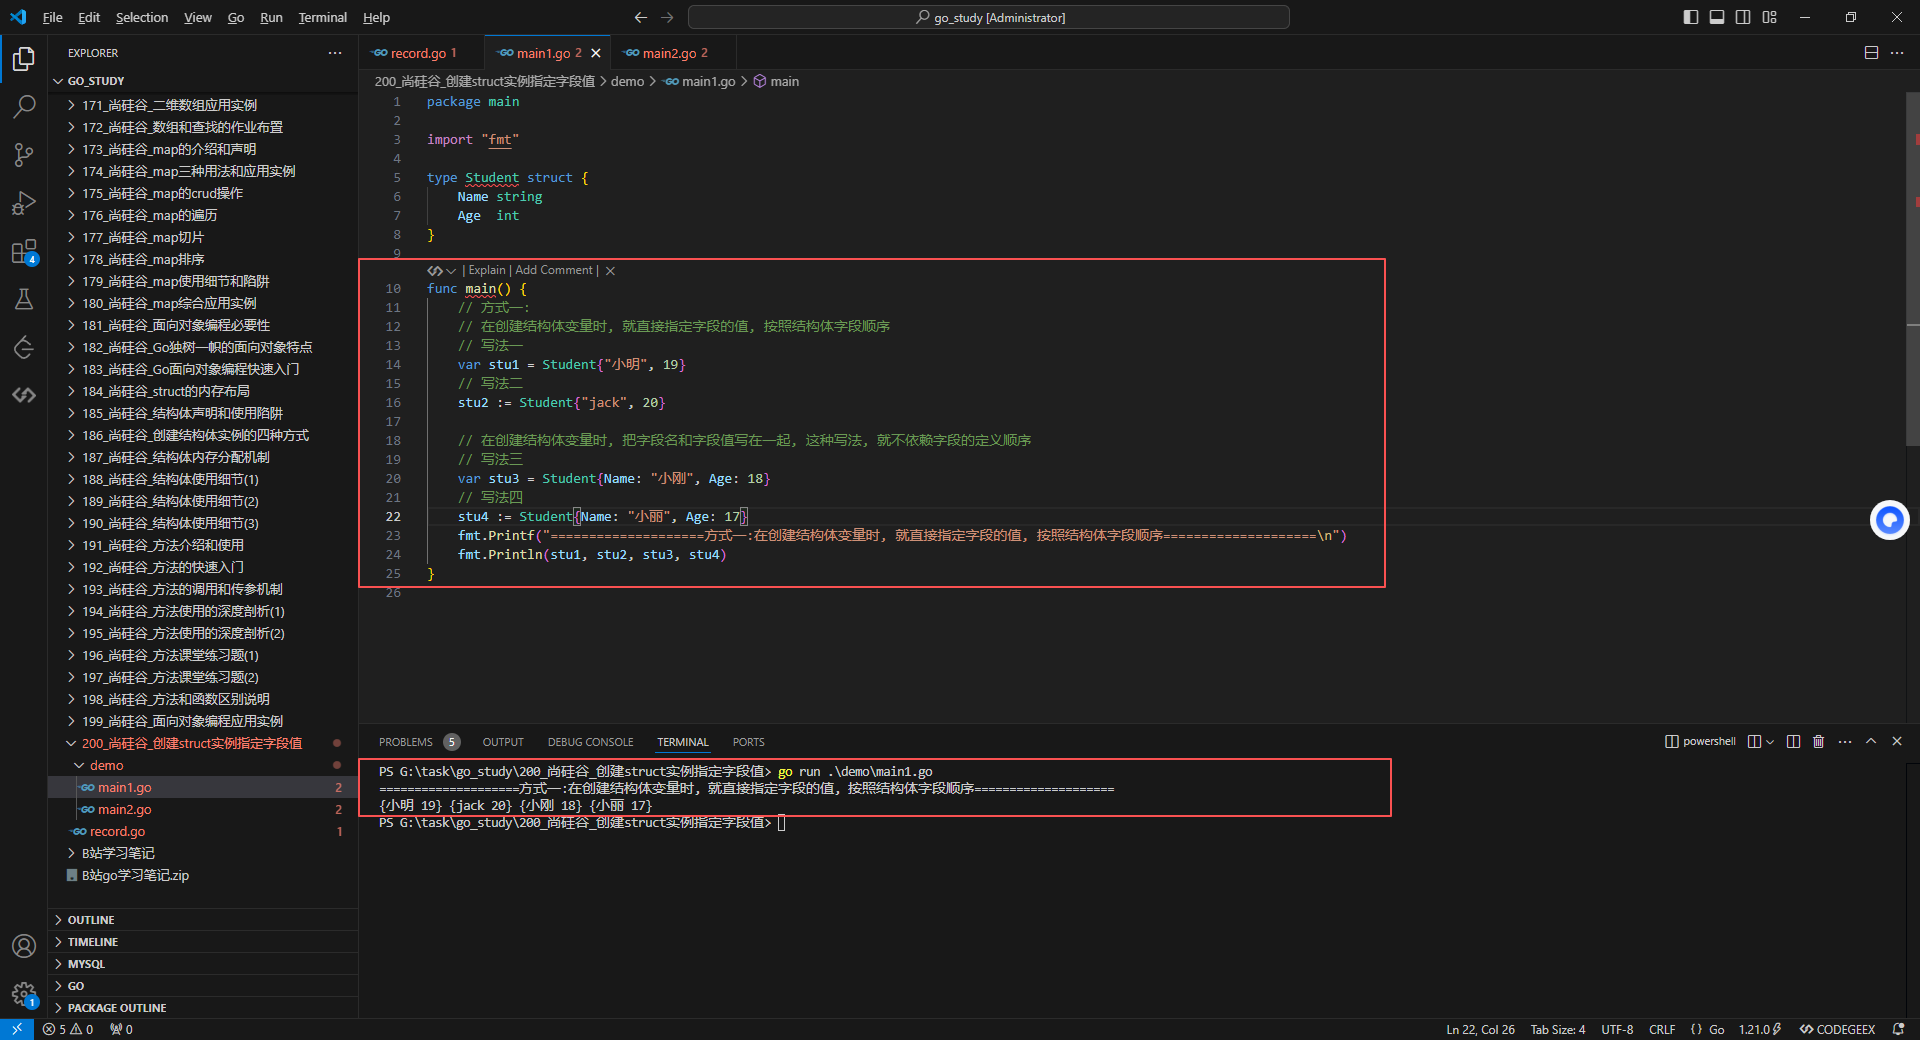This screenshot has height=1040, width=1920.
Task: Close the main1.go editor tab
Action: click(596, 53)
